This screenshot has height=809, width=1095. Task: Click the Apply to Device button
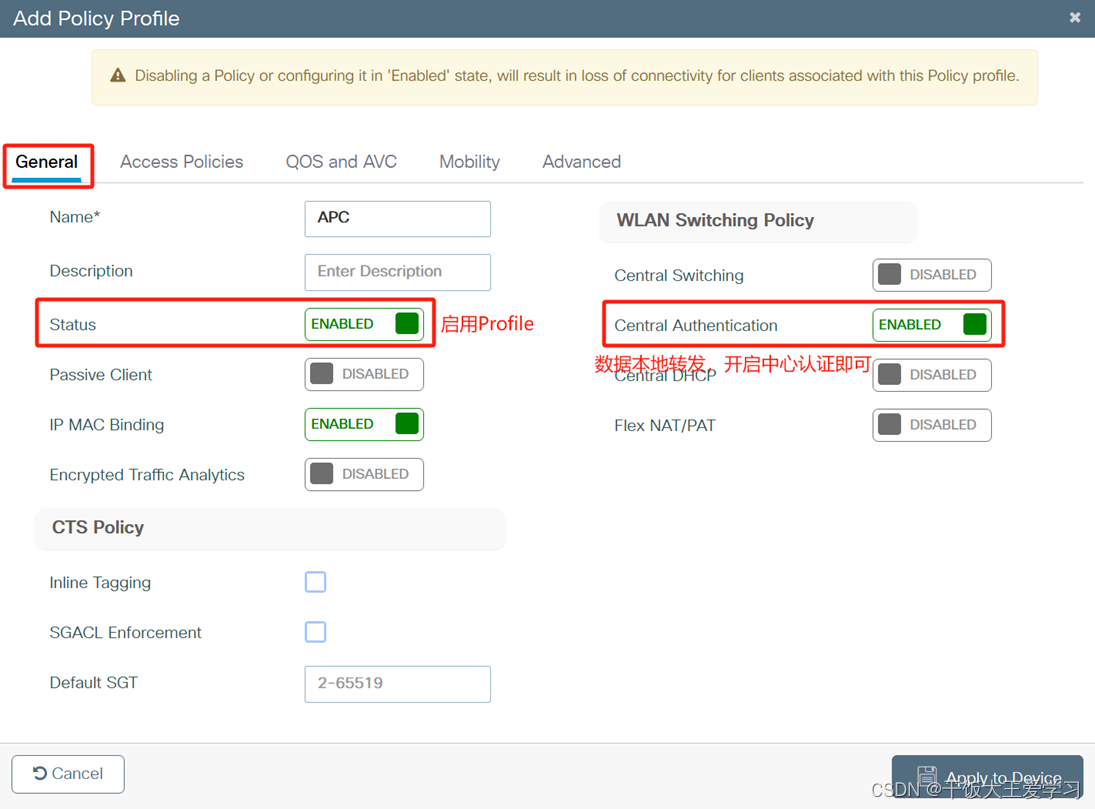tap(990, 775)
